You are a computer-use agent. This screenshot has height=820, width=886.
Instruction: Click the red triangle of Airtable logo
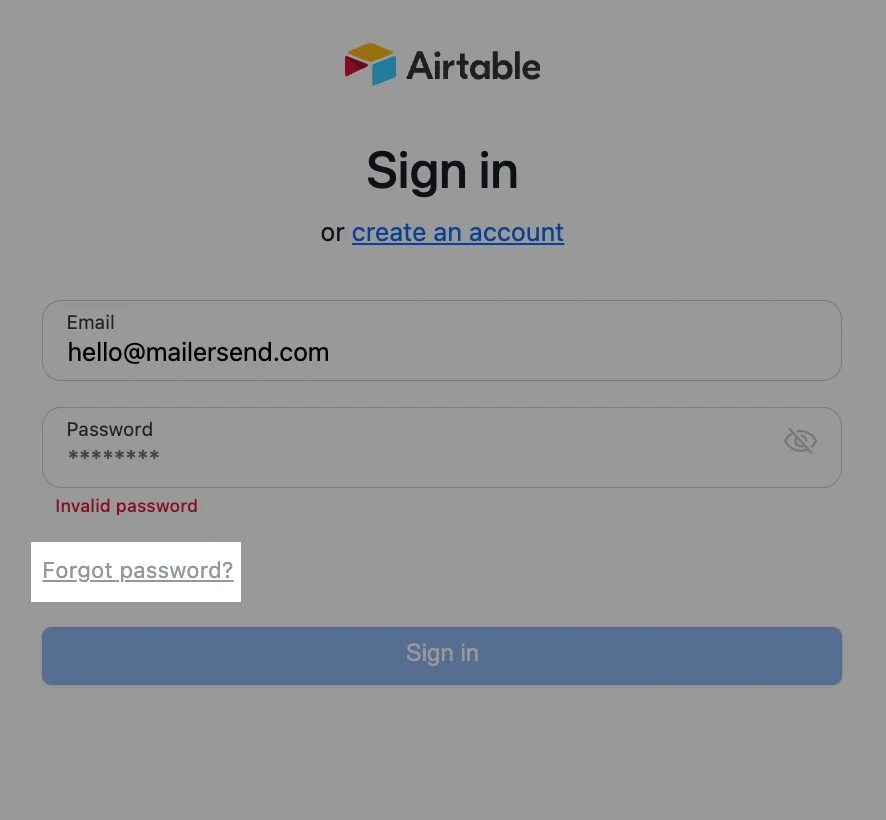point(355,66)
